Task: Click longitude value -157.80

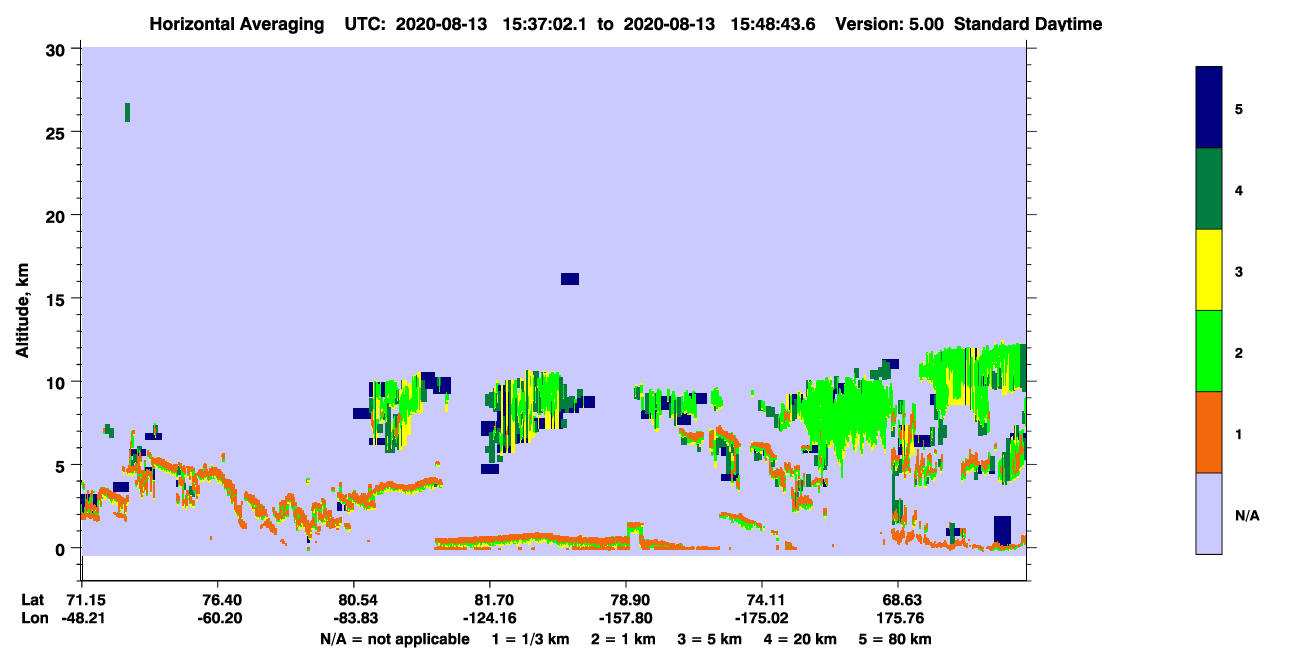Action: tap(626, 618)
